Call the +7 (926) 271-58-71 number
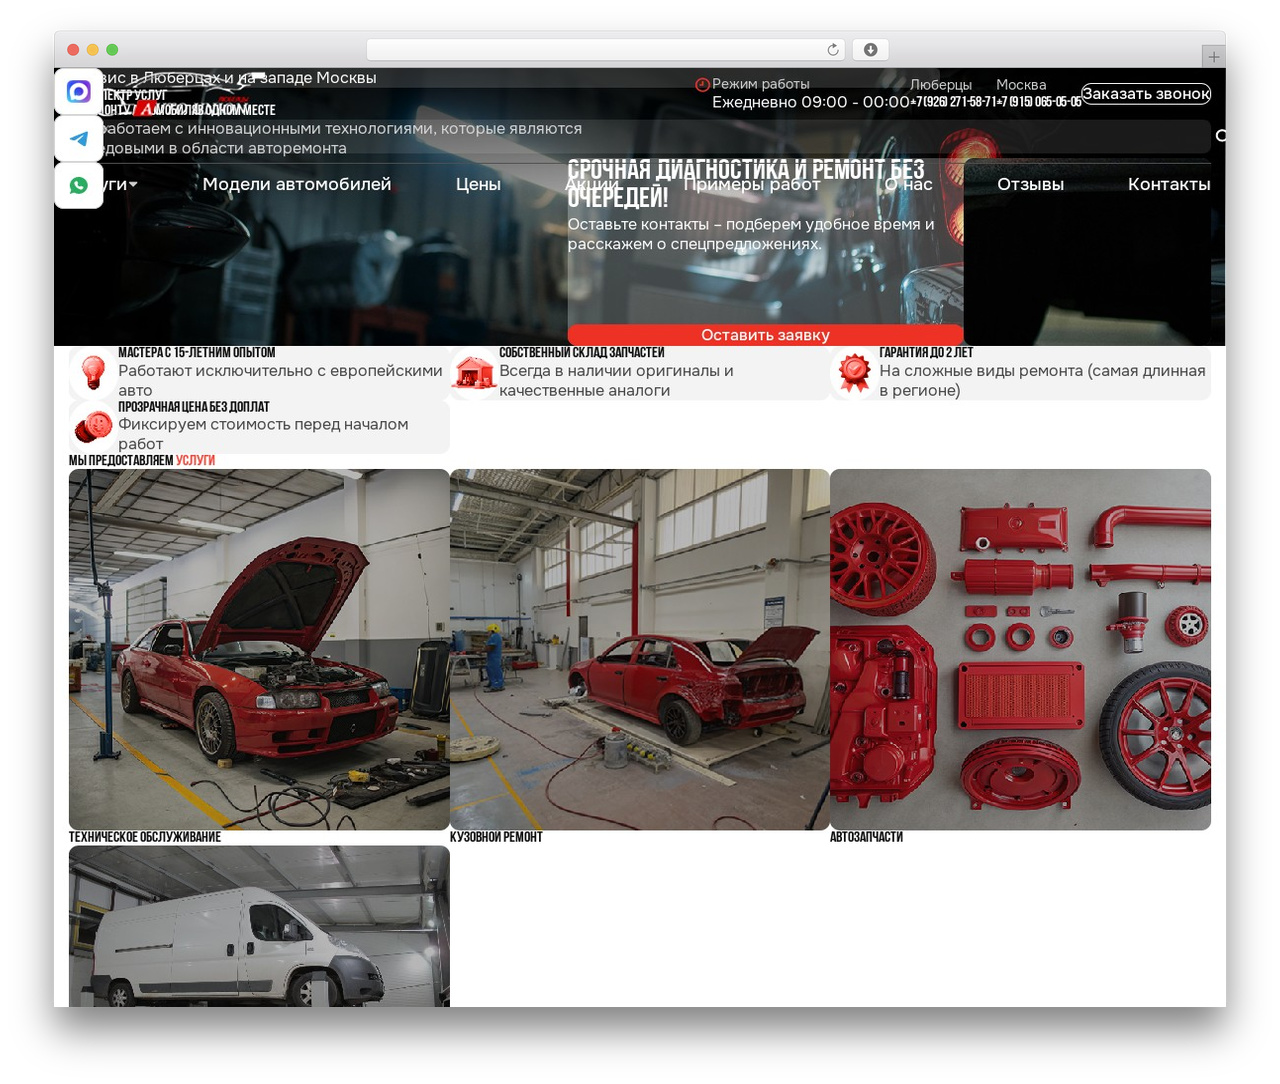The height and width of the screenshot is (1084, 1280). (x=953, y=102)
